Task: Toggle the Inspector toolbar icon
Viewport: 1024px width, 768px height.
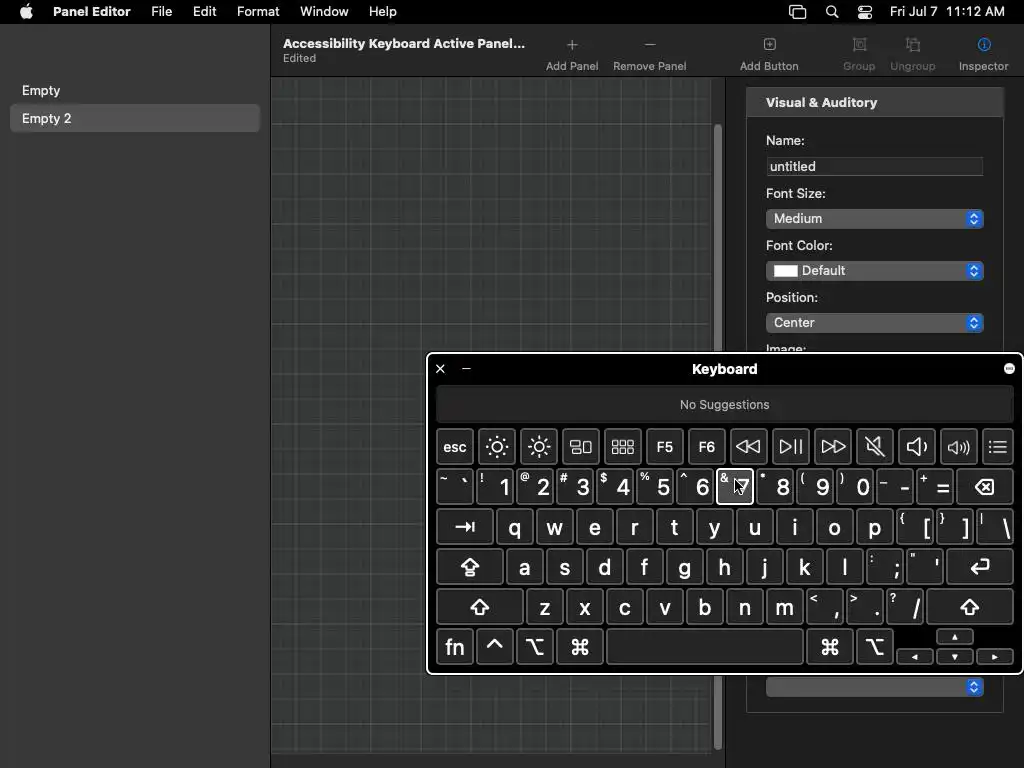Action: (984, 44)
